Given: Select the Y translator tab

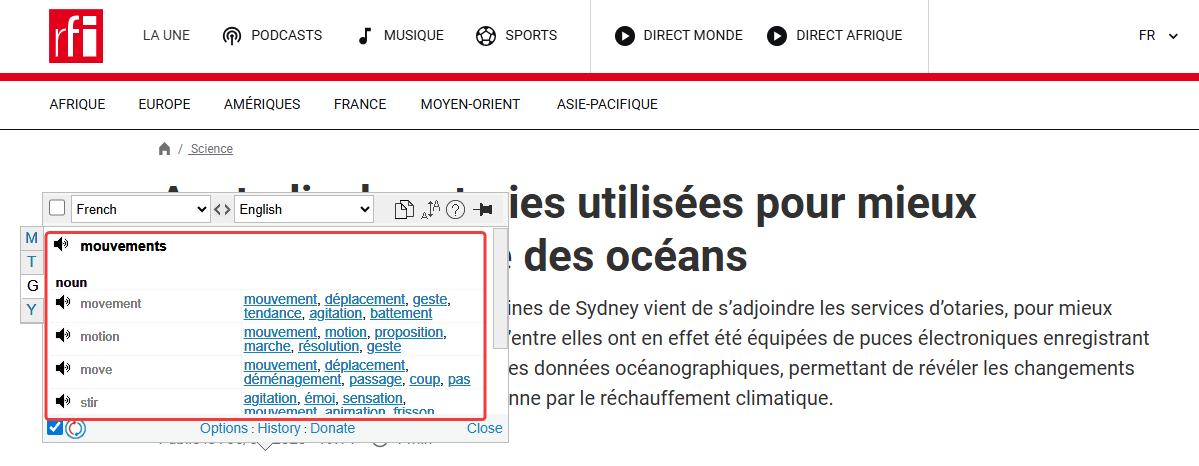Looking at the screenshot, I should point(32,310).
